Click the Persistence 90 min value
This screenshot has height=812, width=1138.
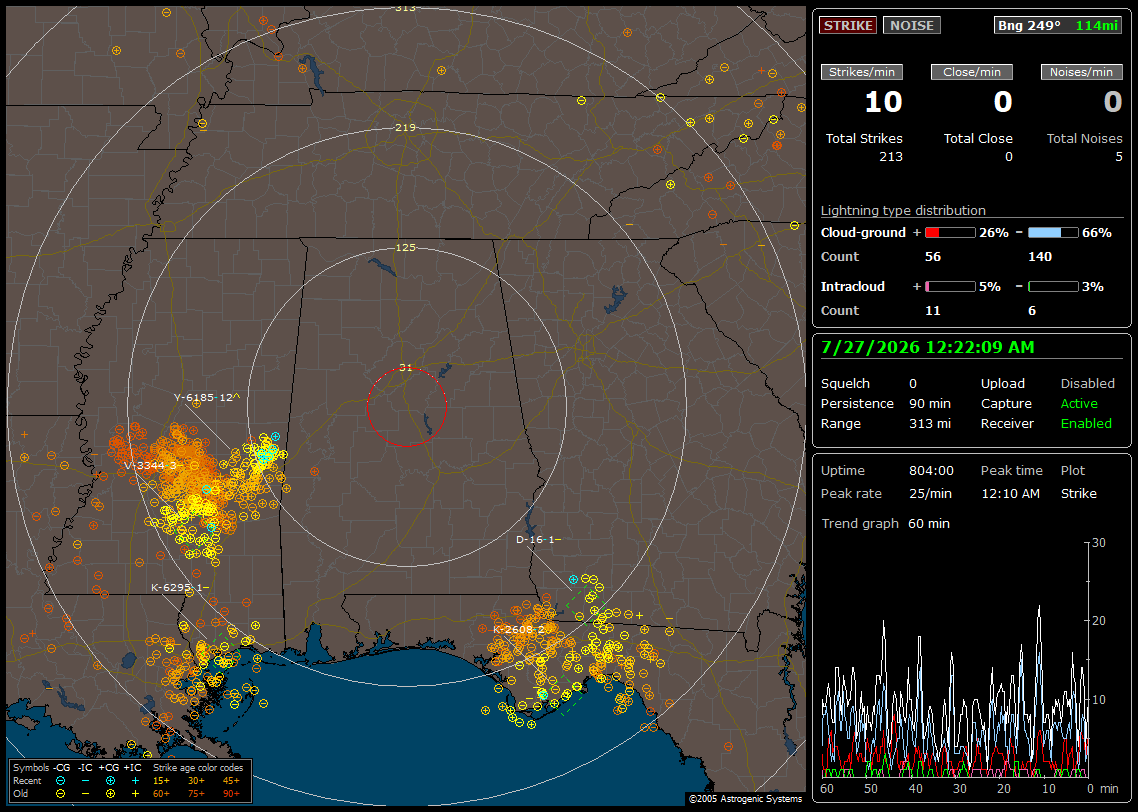click(930, 403)
